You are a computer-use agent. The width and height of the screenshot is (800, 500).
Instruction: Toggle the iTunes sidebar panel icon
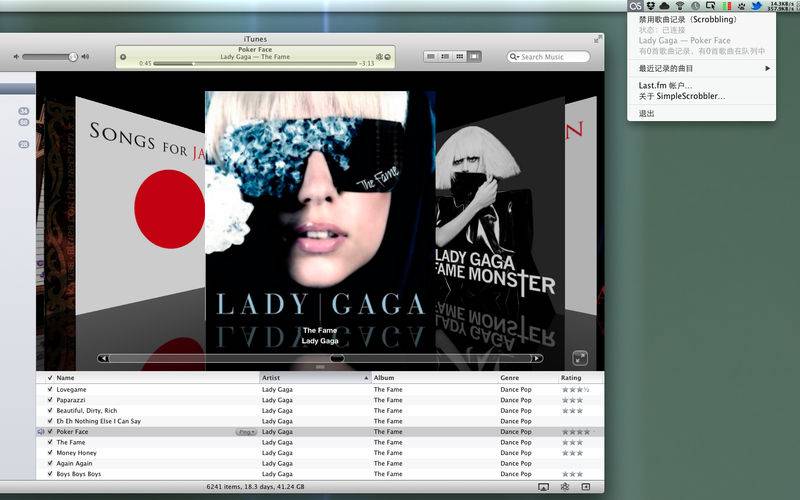point(586,487)
